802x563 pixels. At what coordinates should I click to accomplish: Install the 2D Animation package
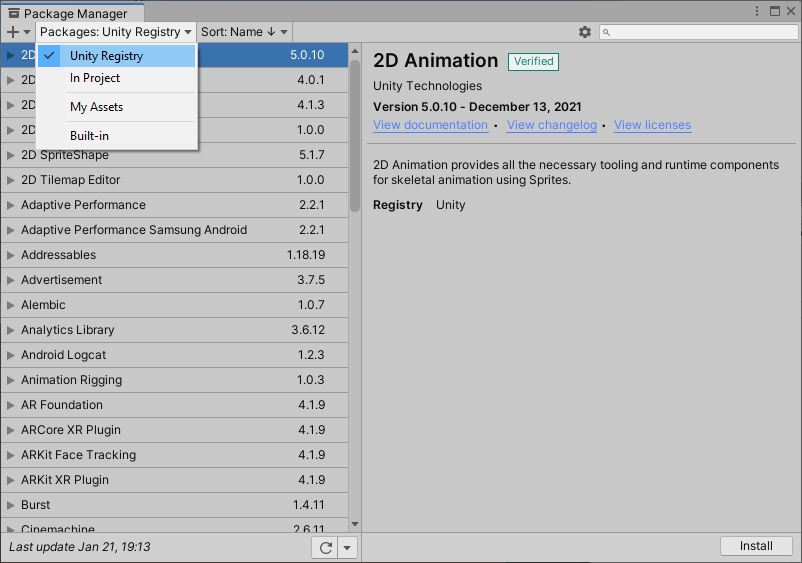point(756,546)
